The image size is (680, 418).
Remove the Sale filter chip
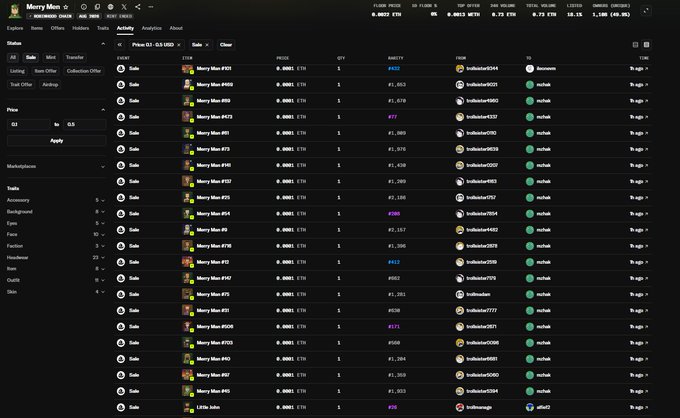[x=207, y=45]
